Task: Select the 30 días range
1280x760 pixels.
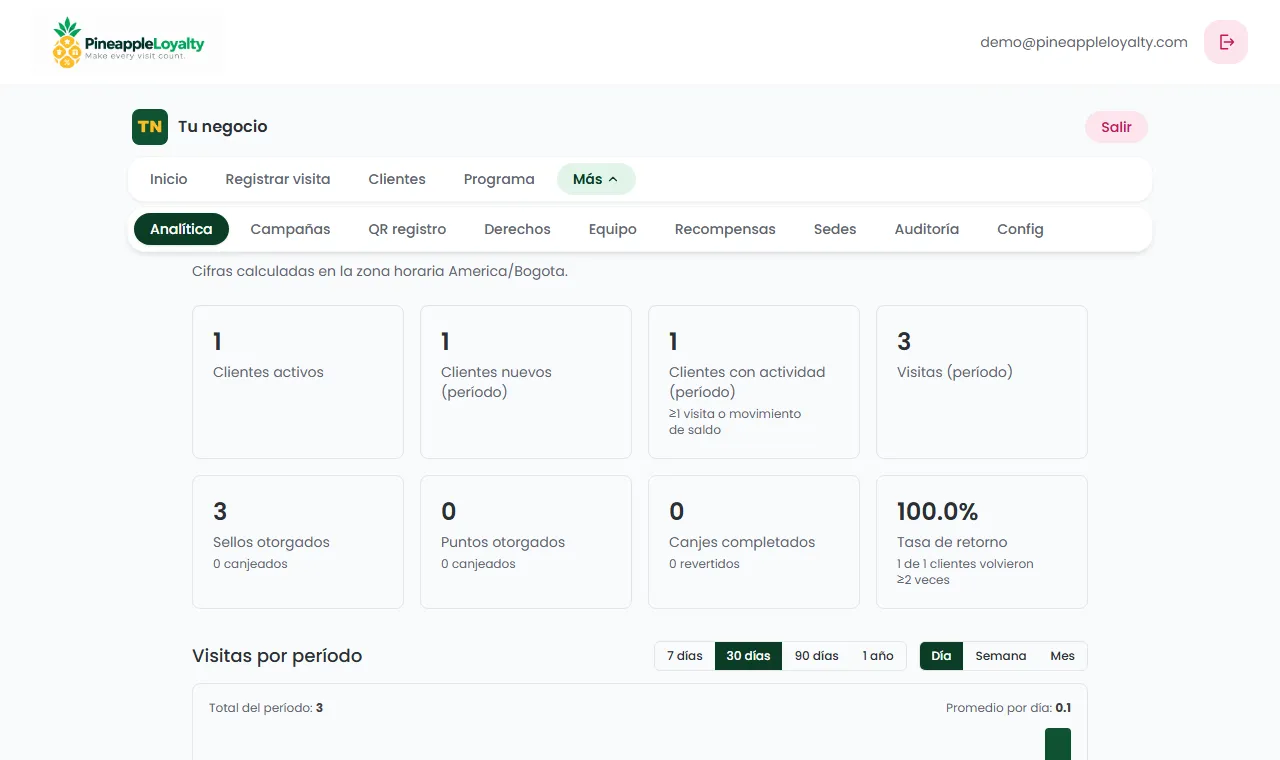Action: (x=748, y=656)
